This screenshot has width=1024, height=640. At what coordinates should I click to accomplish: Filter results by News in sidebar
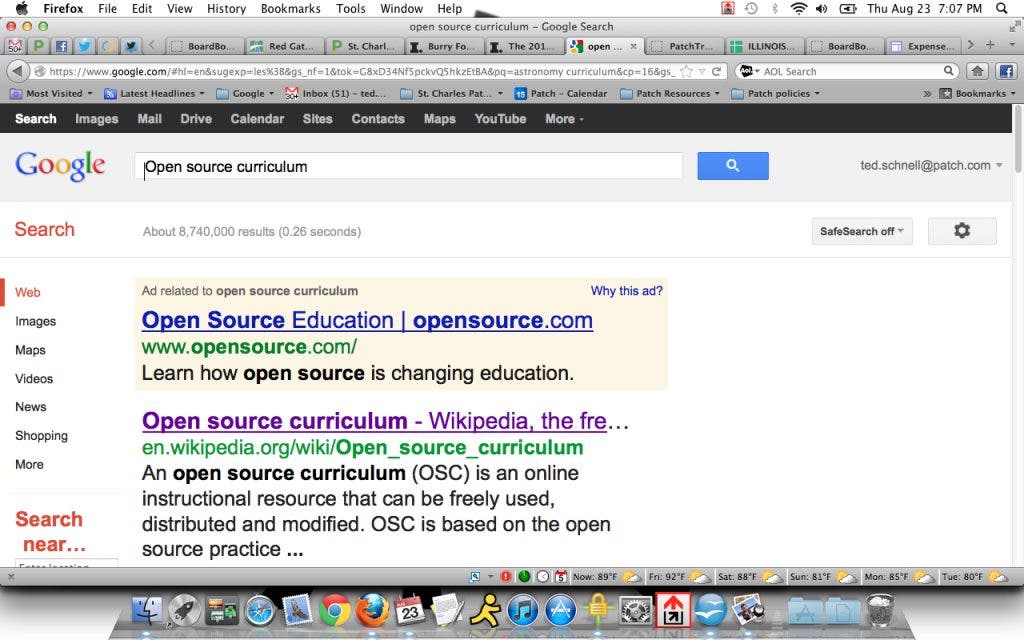click(31, 407)
